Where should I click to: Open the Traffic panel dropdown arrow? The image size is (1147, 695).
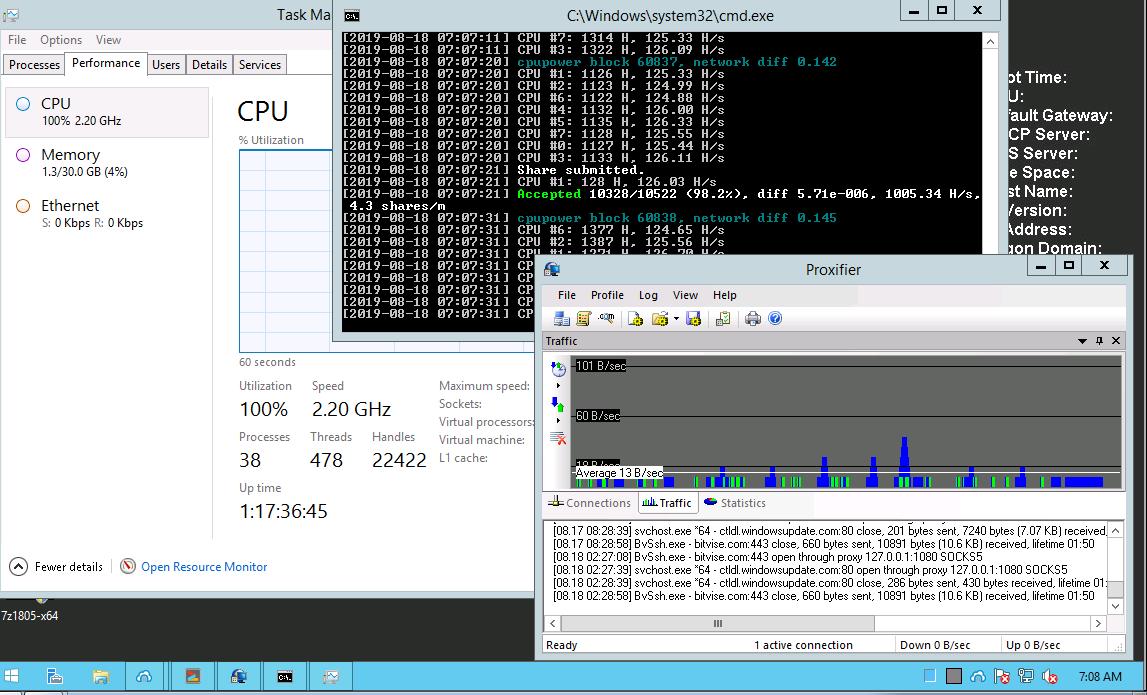[1082, 341]
